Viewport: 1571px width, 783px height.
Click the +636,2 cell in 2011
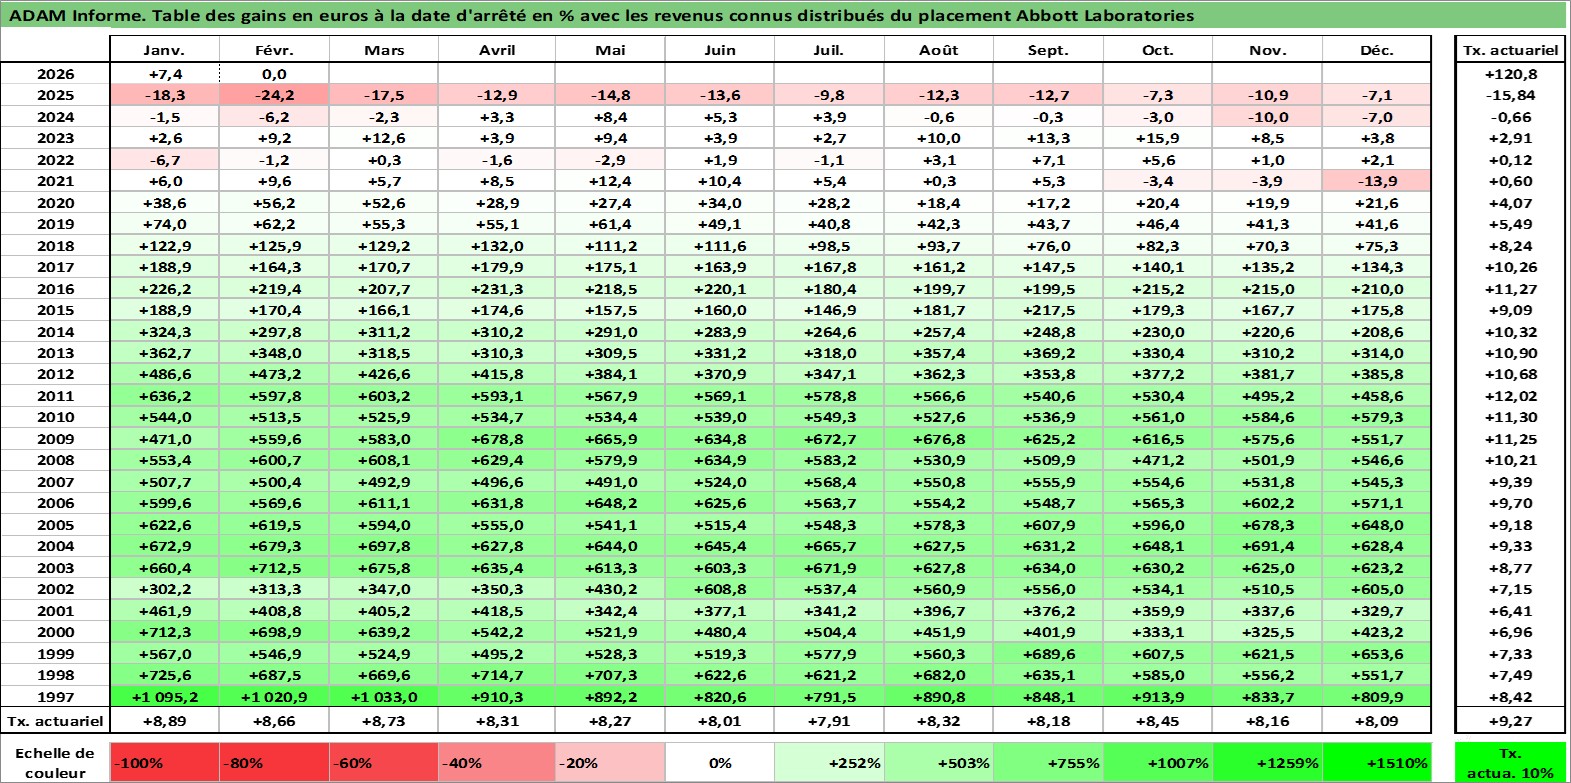pyautogui.click(x=164, y=396)
